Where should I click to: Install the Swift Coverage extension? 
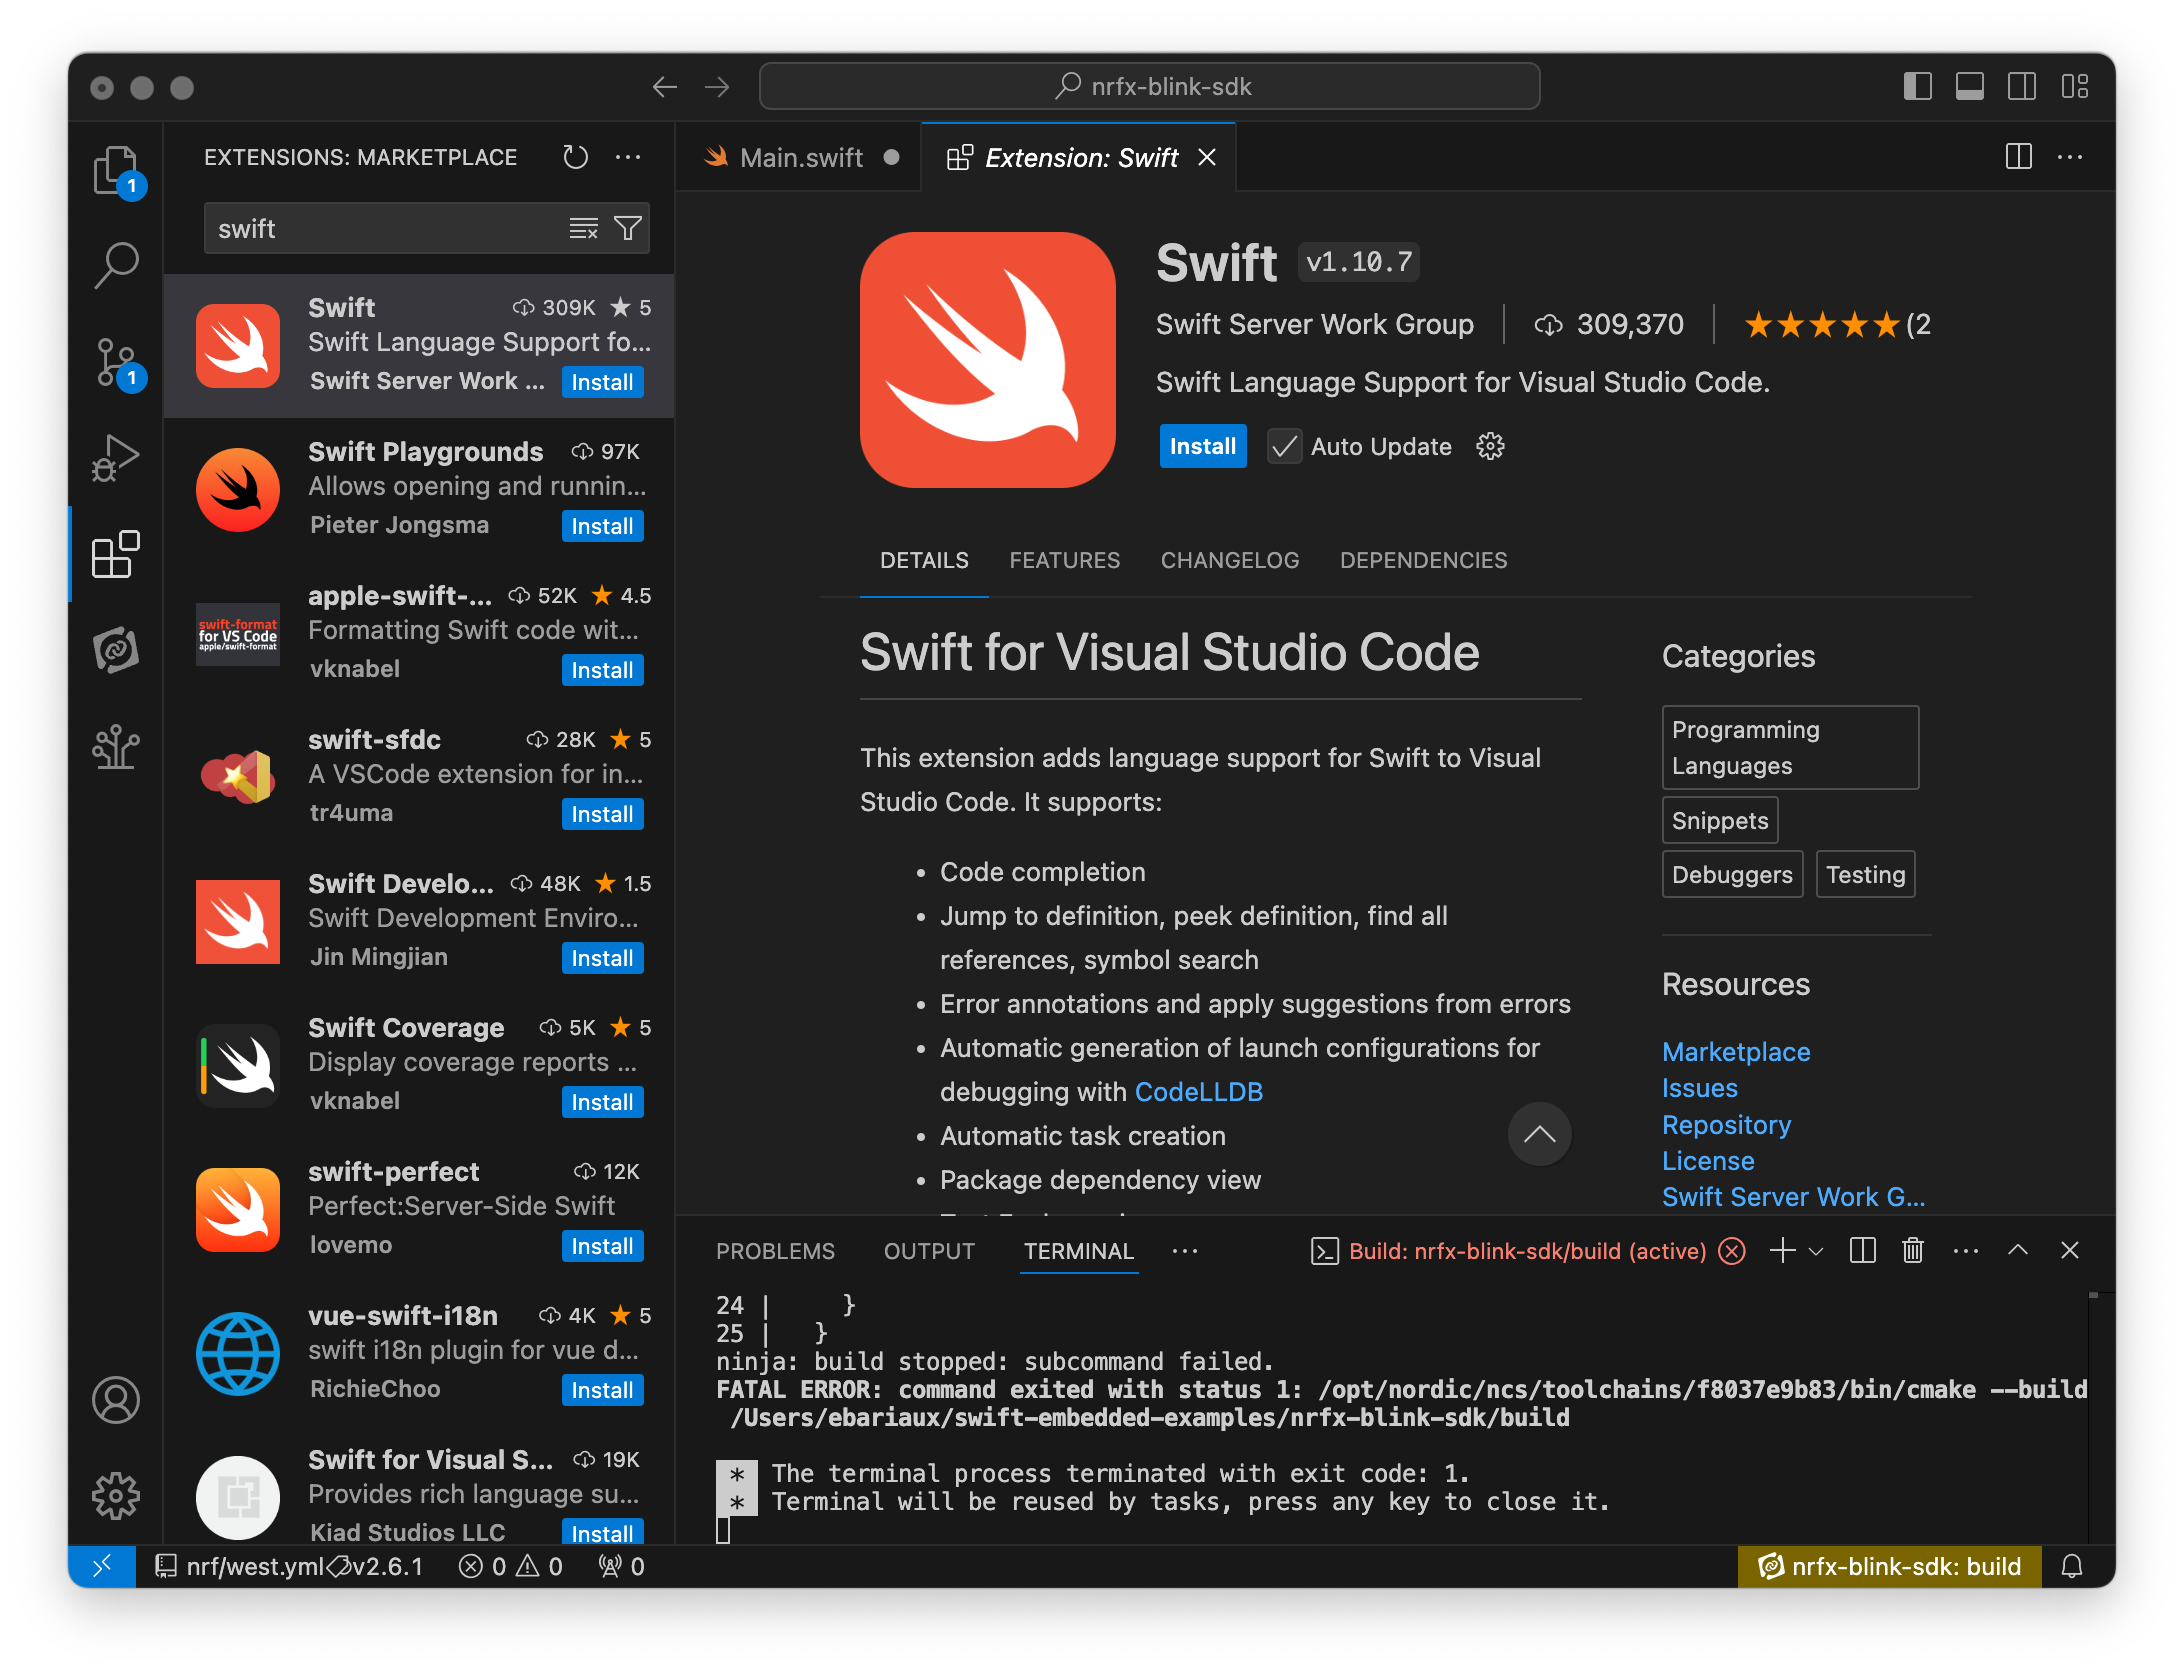point(602,1102)
